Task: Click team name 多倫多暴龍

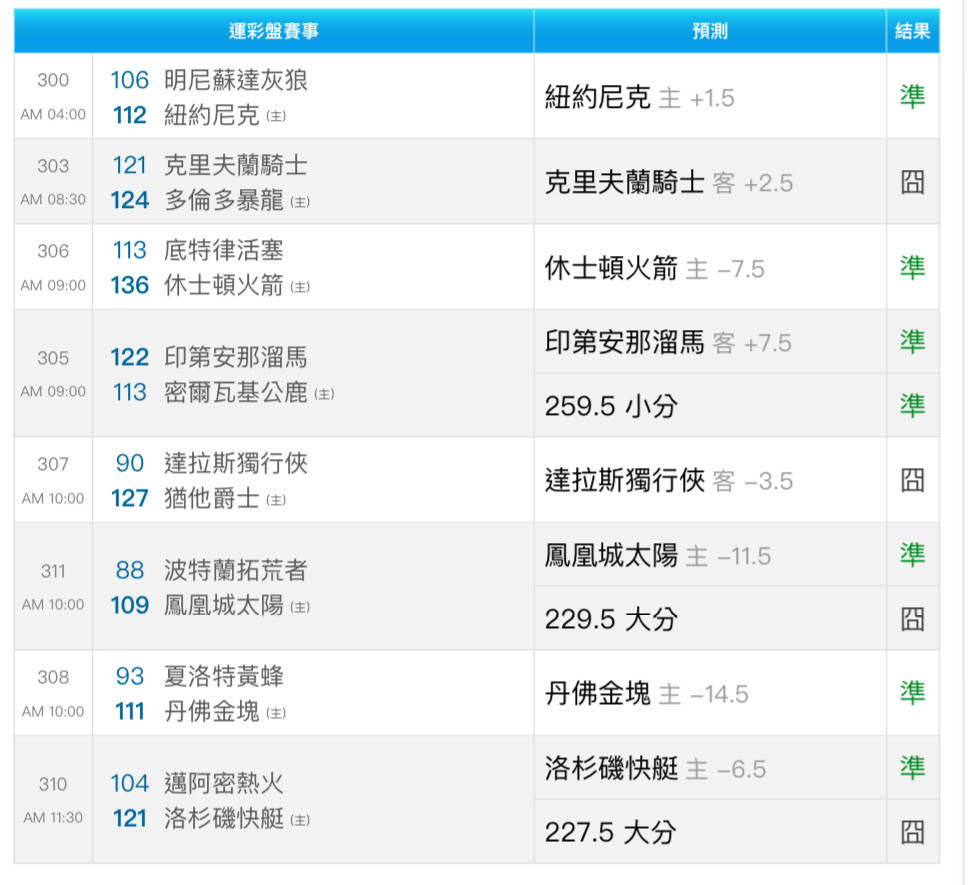Action: (224, 200)
